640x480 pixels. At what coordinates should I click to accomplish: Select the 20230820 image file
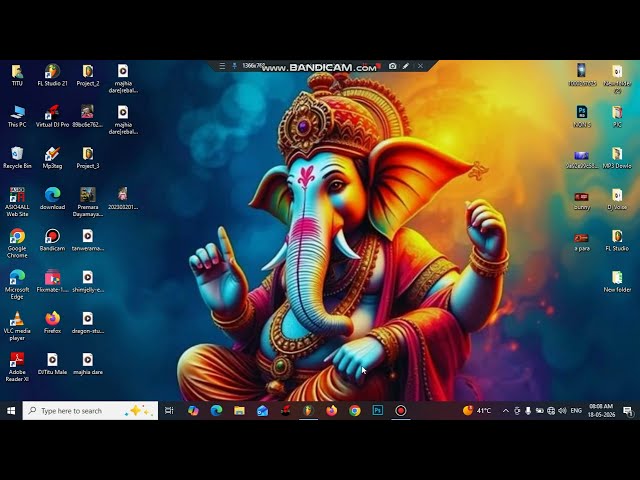point(123,199)
